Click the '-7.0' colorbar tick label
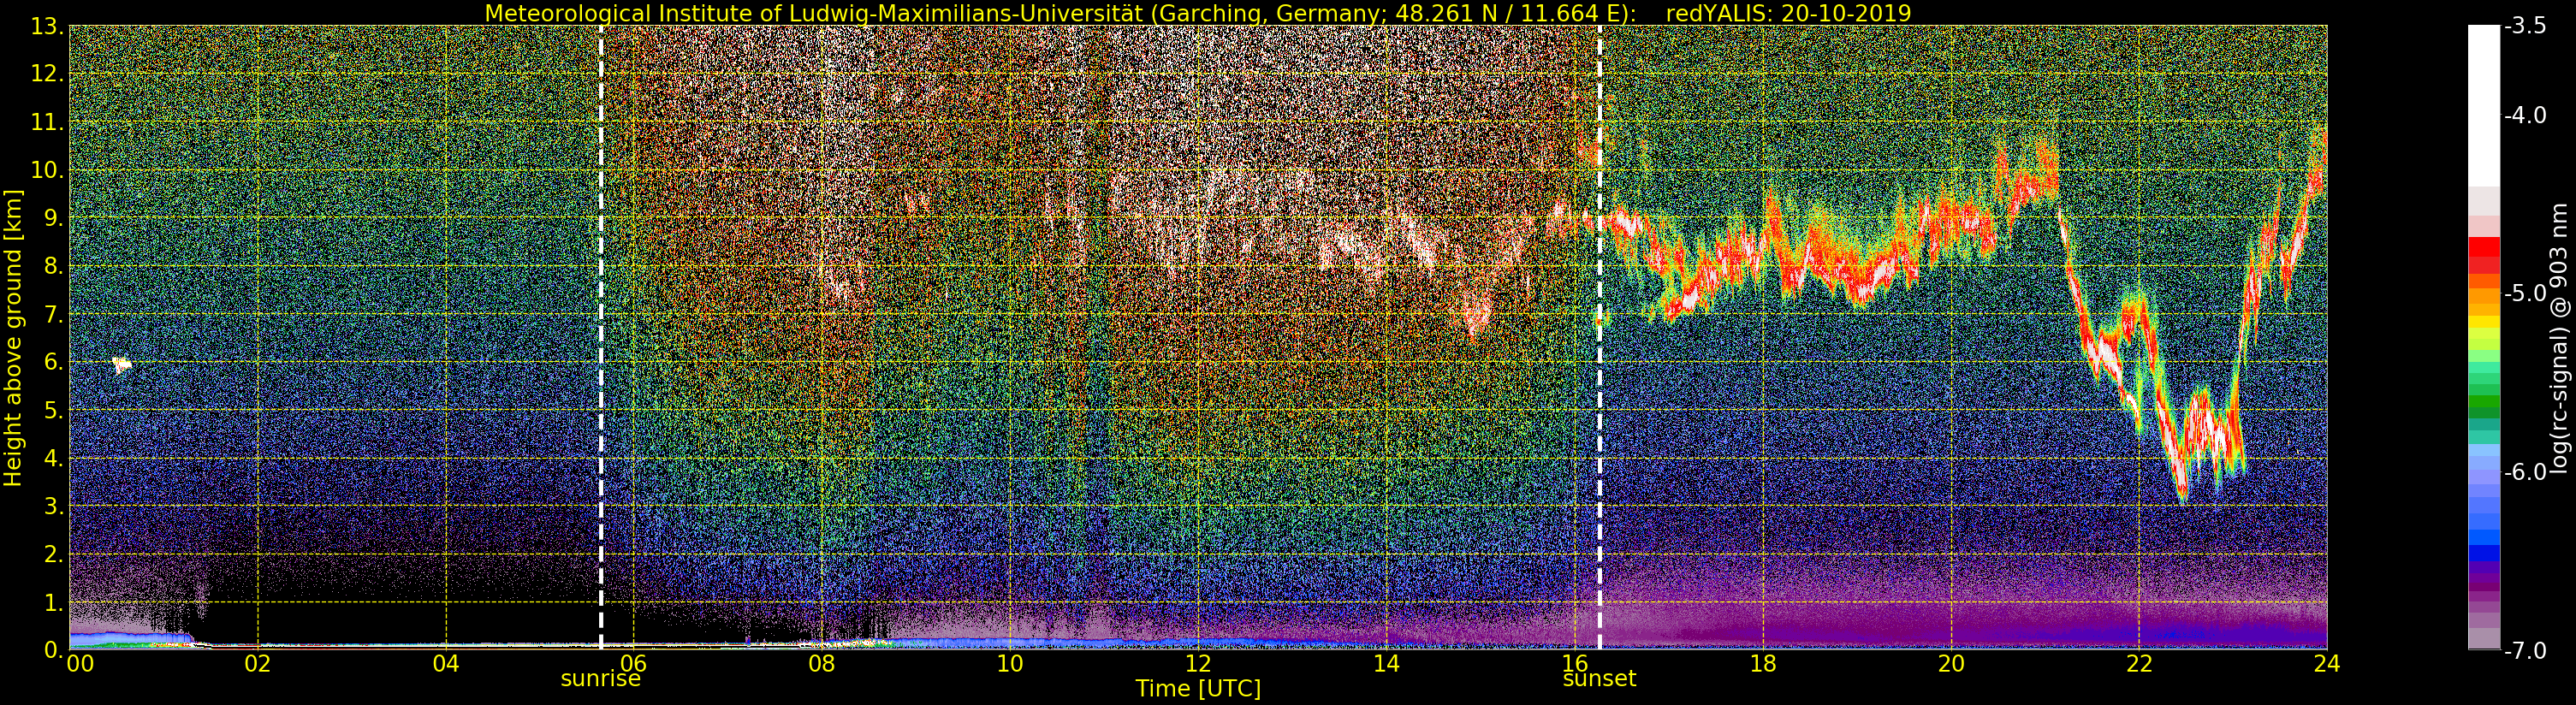This screenshot has width=2576, height=705. [2525, 650]
